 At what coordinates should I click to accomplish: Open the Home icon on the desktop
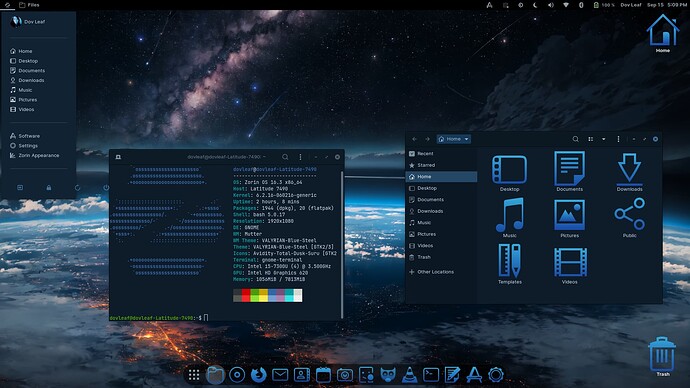663,33
